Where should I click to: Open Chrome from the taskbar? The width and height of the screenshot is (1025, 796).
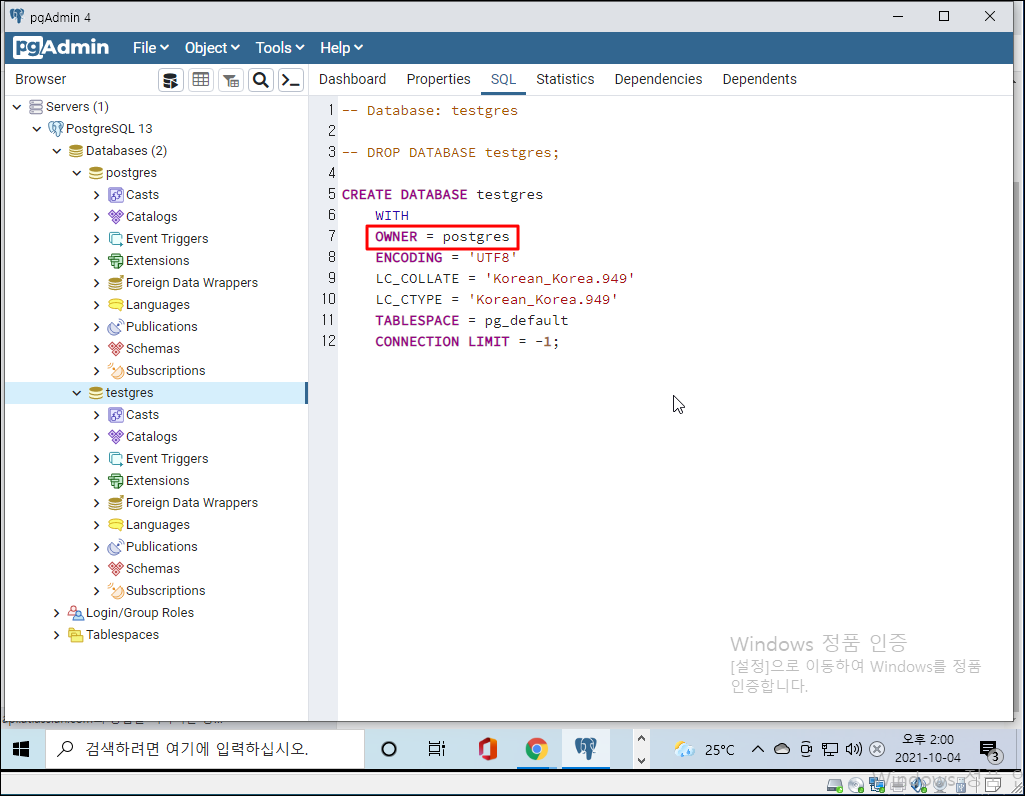click(x=536, y=749)
